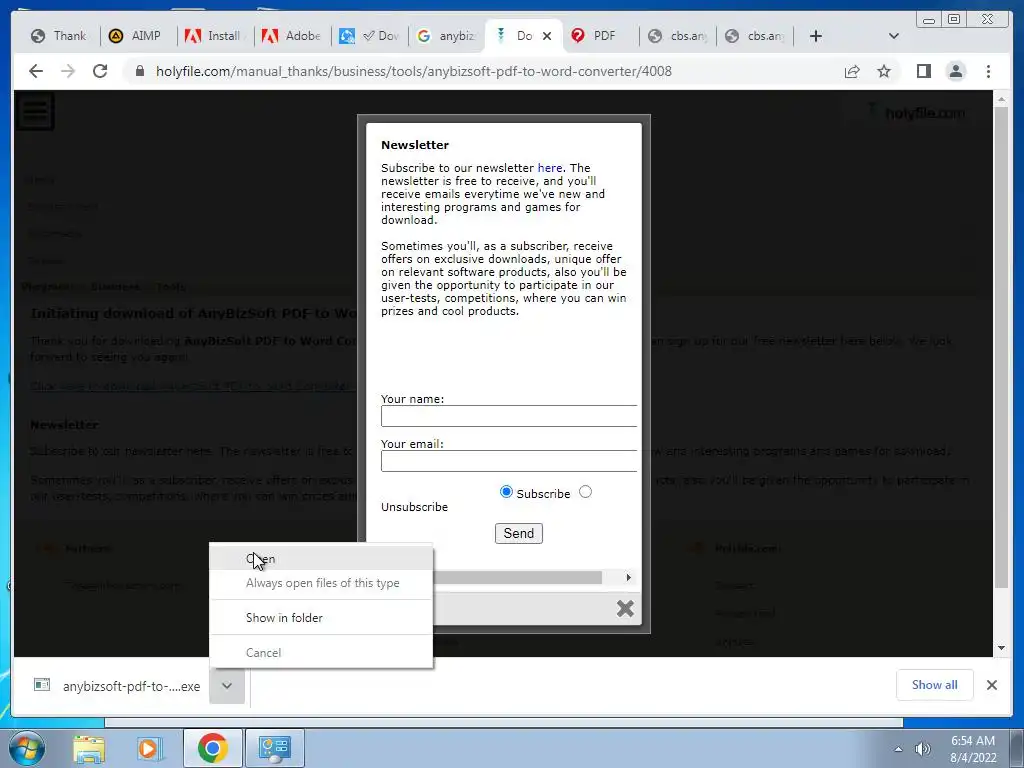Click the page vertical scrollbar thumb
This screenshot has height=768, width=1024.
pyautogui.click(x=1001, y=347)
